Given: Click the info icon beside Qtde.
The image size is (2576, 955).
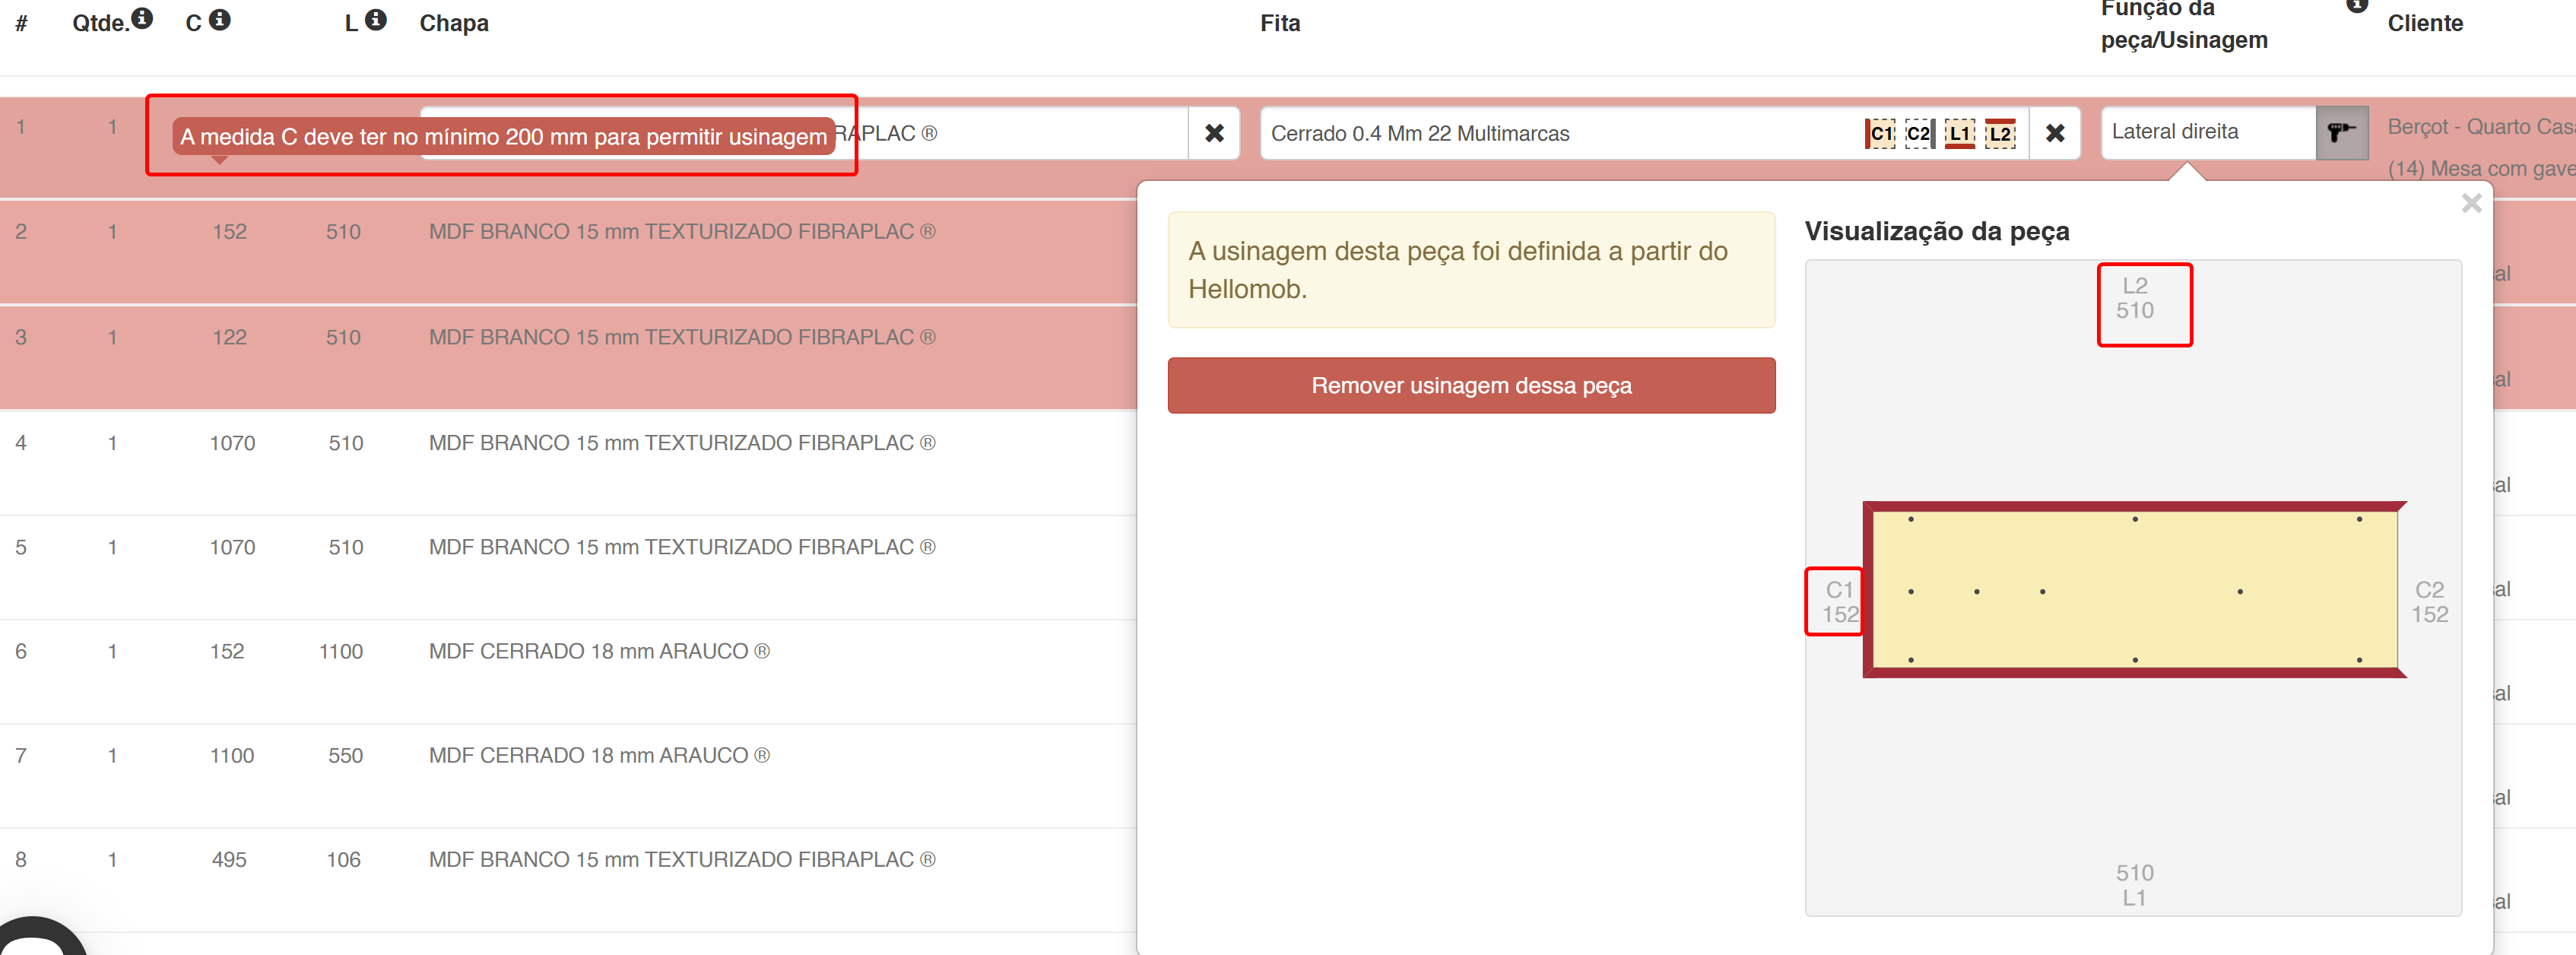Looking at the screenshot, I should [143, 19].
